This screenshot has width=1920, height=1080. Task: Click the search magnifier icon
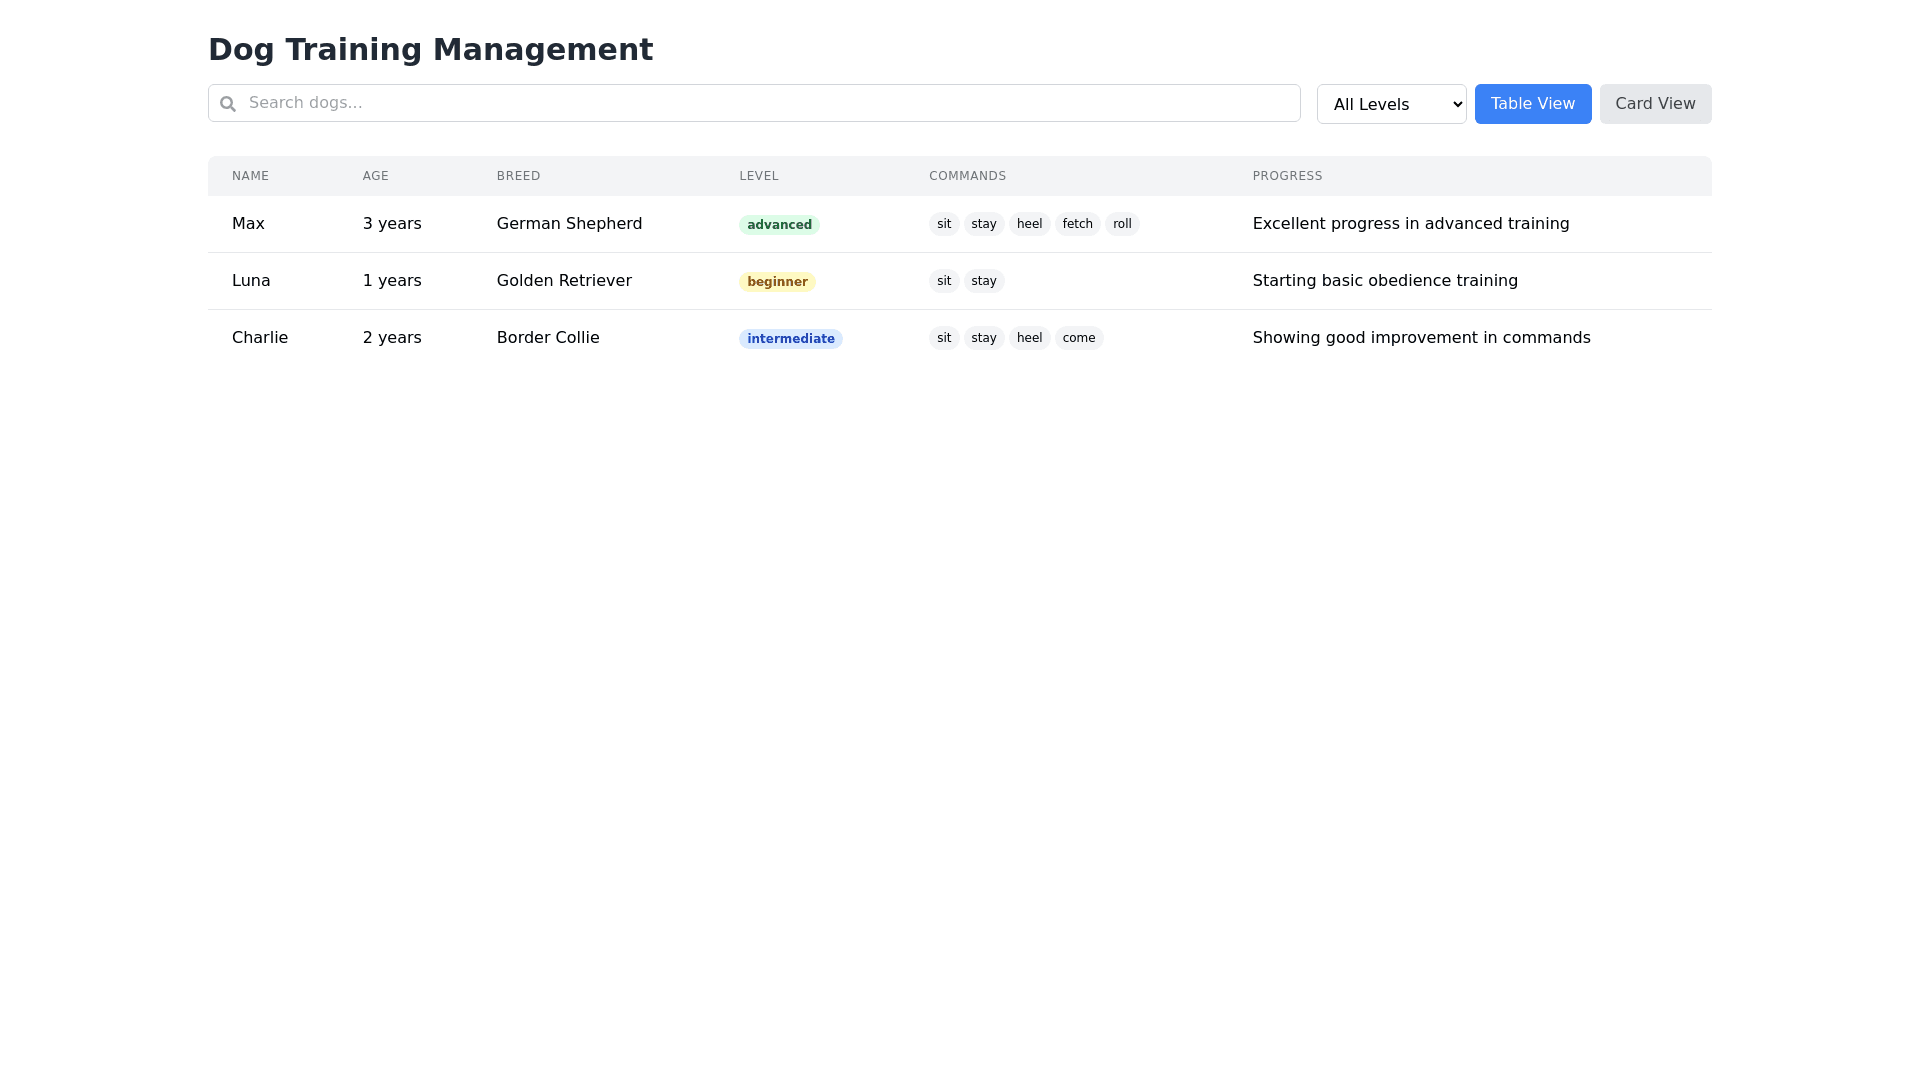[228, 104]
